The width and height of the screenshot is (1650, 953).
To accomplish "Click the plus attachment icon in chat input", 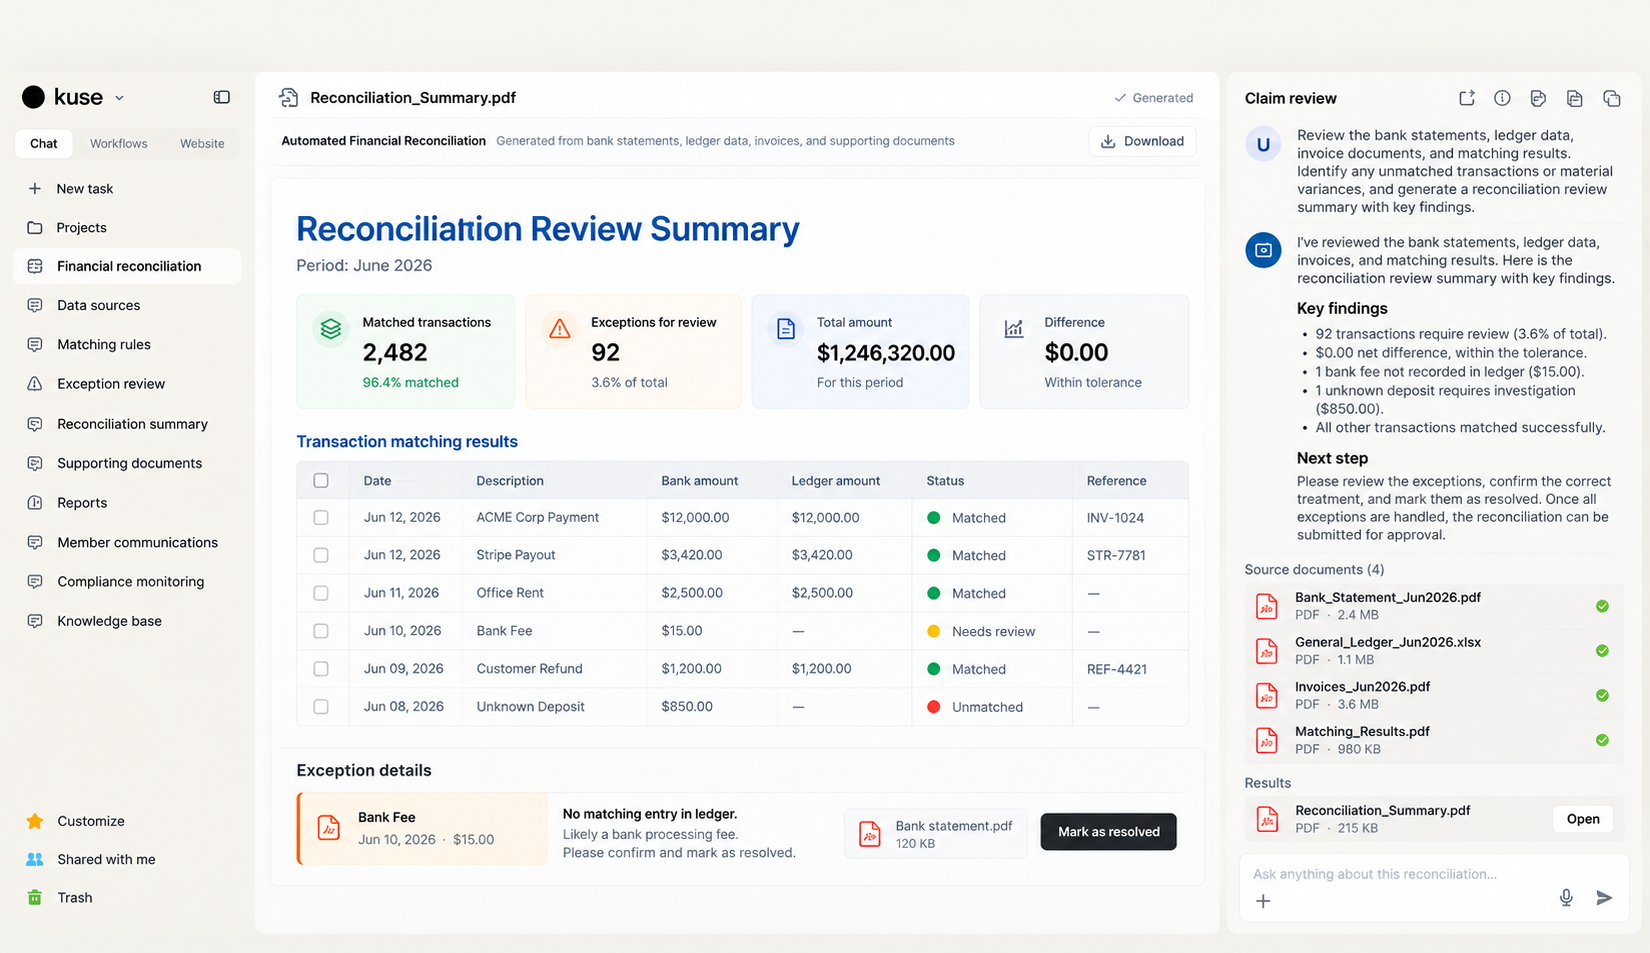I will [1263, 901].
